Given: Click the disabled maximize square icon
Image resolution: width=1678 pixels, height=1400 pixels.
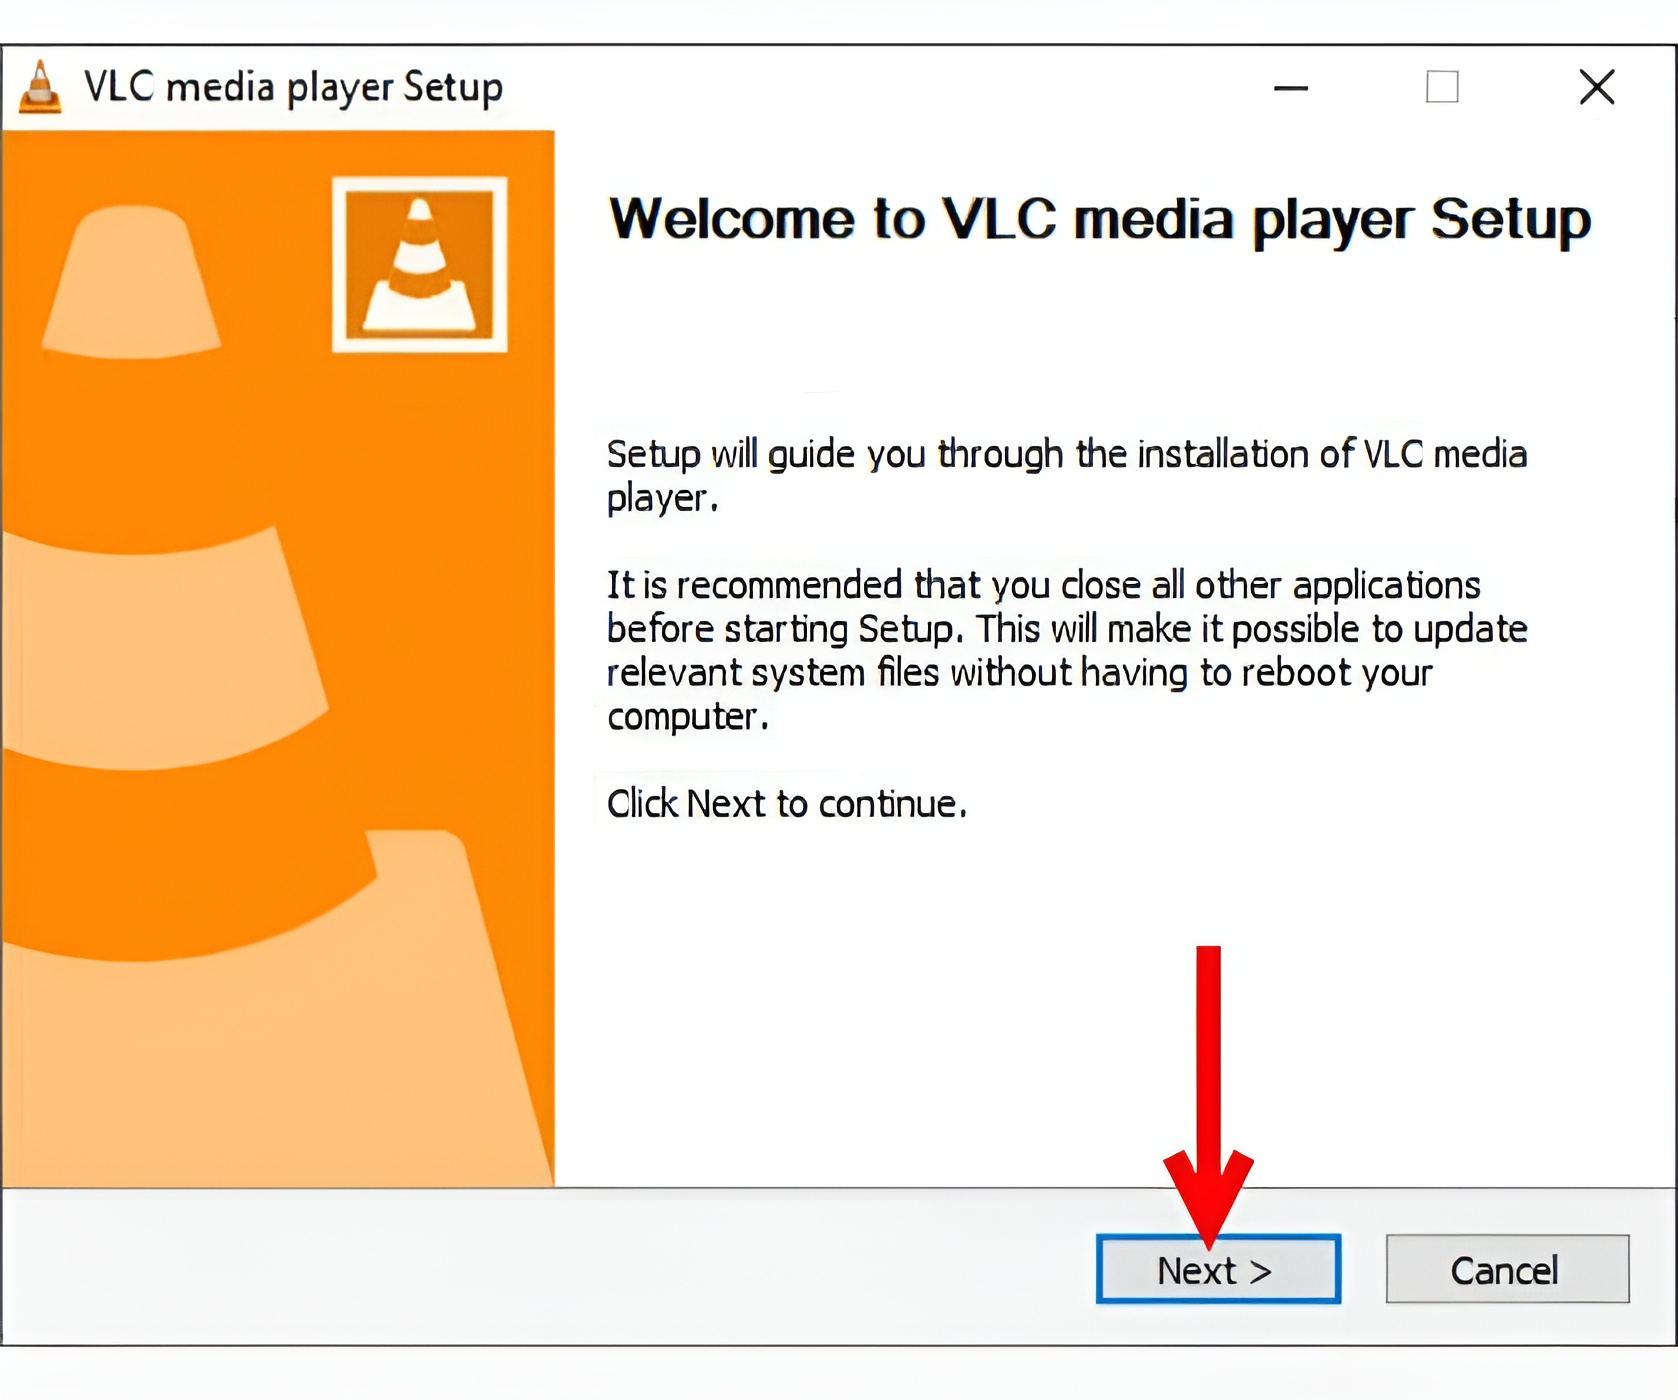Looking at the screenshot, I should pos(1442,87).
